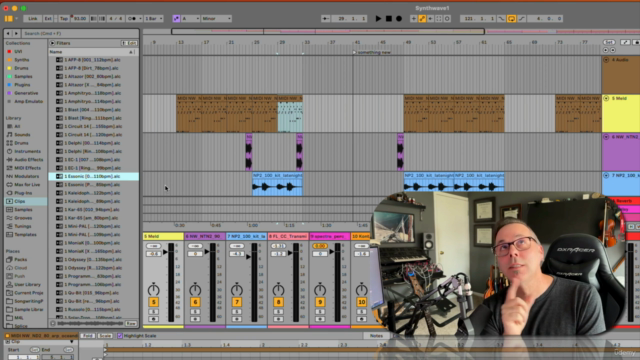The height and width of the screenshot is (360, 640).
Task: Open the Plug-Ins library category
Action: click(x=23, y=193)
